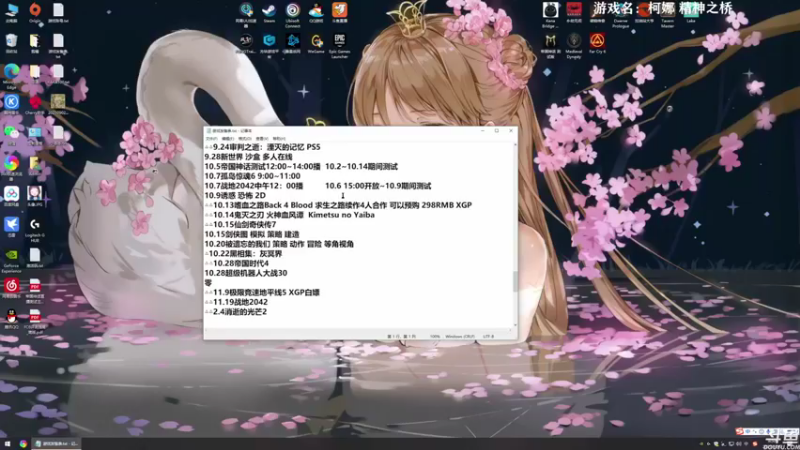Open the Cherry red app icon
Viewport: 800px width, 450px height.
tap(35, 105)
